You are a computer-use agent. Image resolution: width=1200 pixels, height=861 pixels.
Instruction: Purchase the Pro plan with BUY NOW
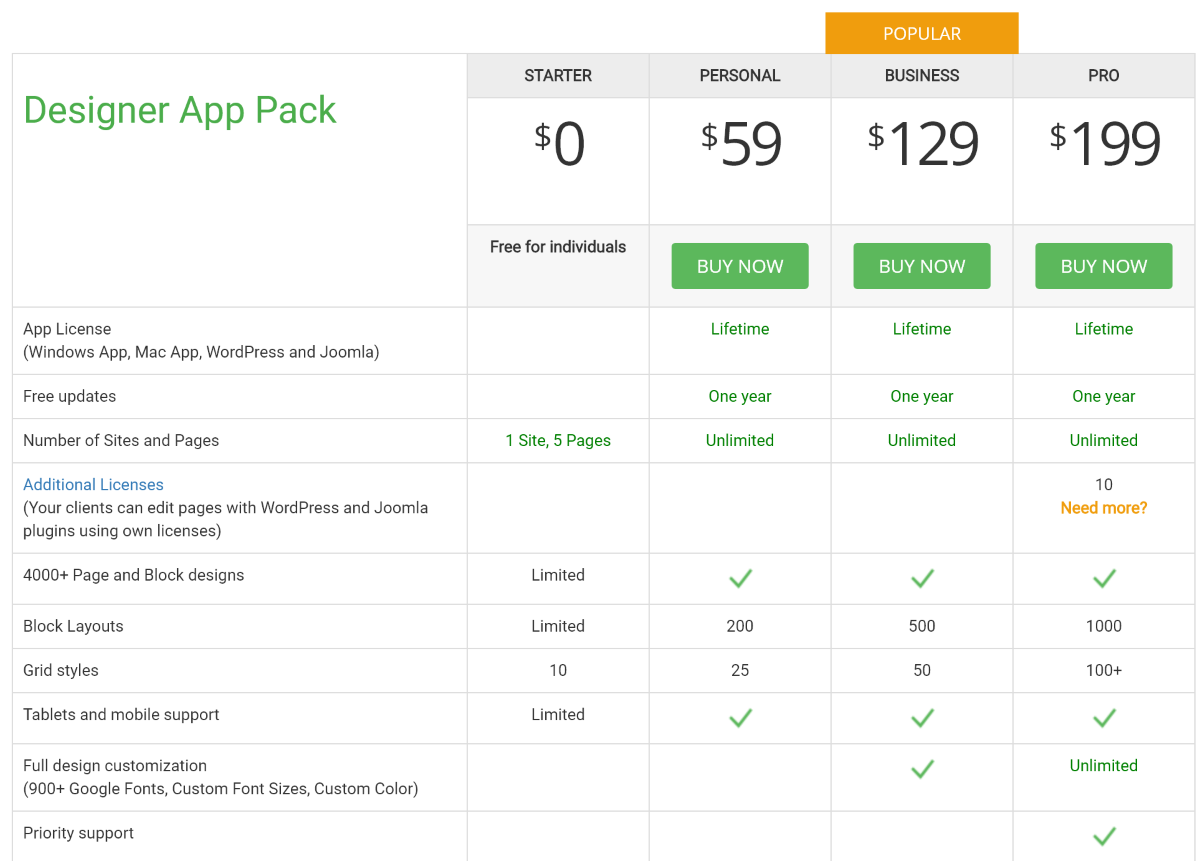click(x=1104, y=266)
